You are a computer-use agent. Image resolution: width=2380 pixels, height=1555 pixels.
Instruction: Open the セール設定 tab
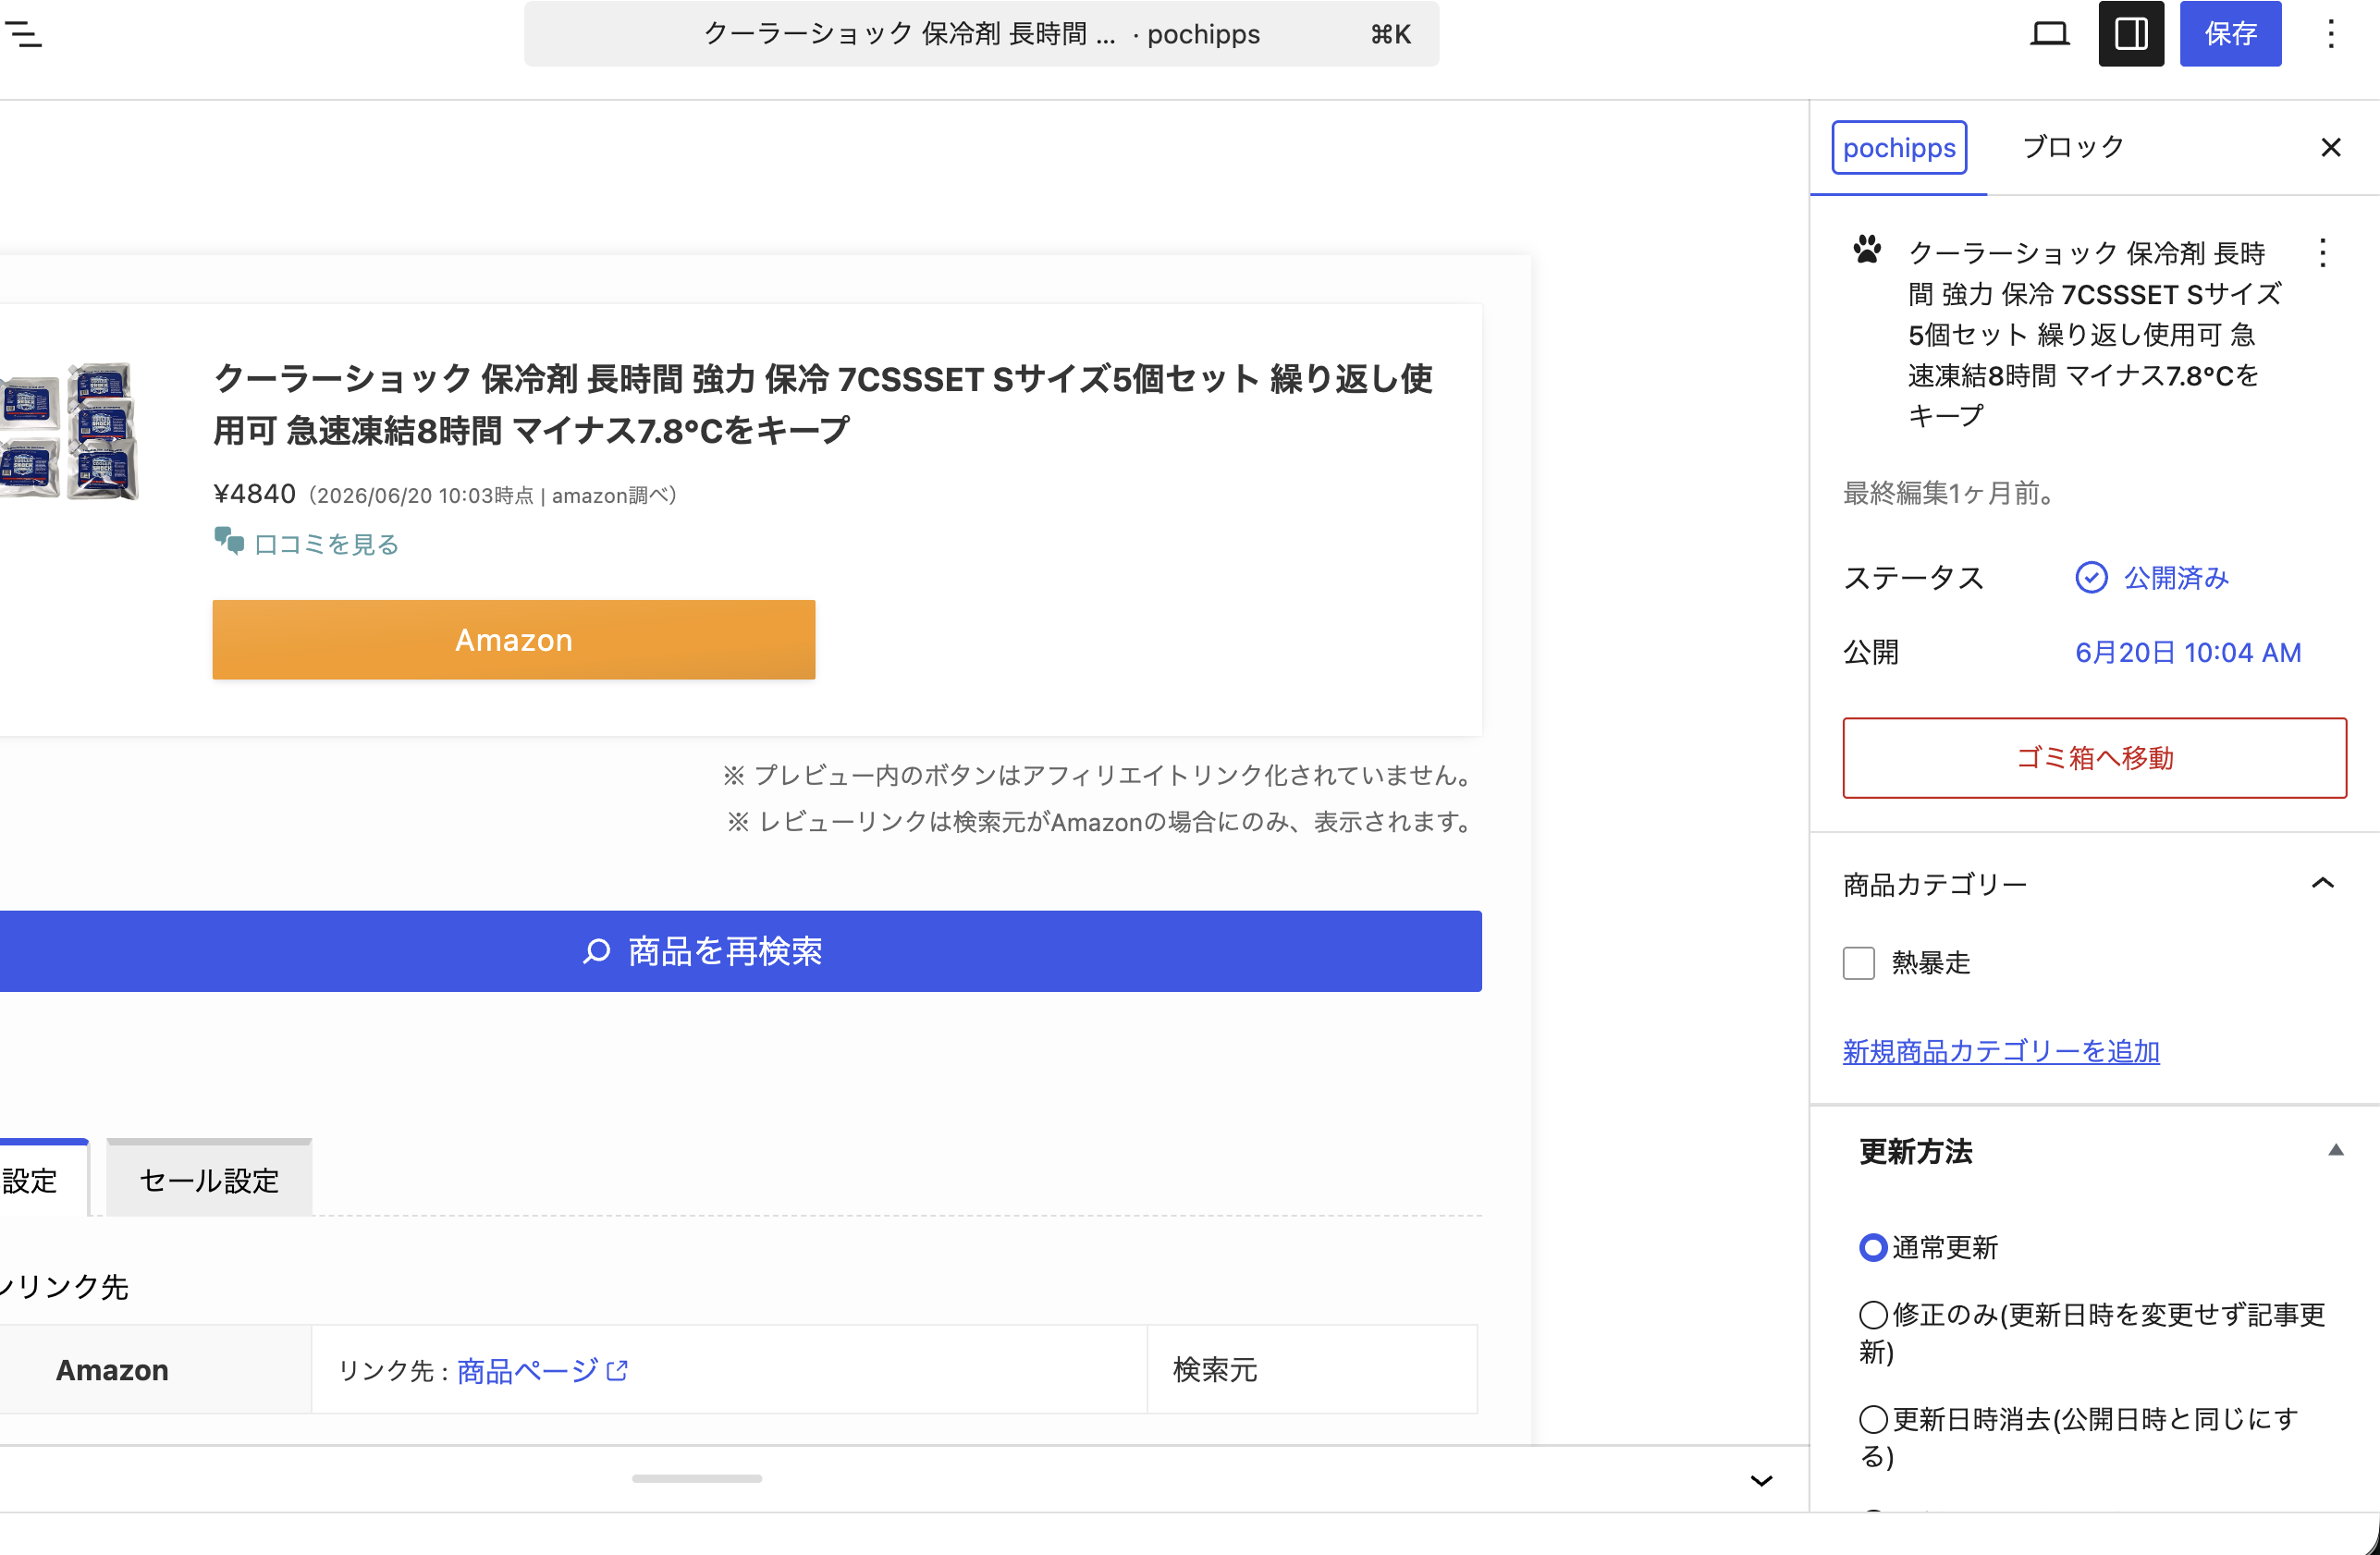209,1180
